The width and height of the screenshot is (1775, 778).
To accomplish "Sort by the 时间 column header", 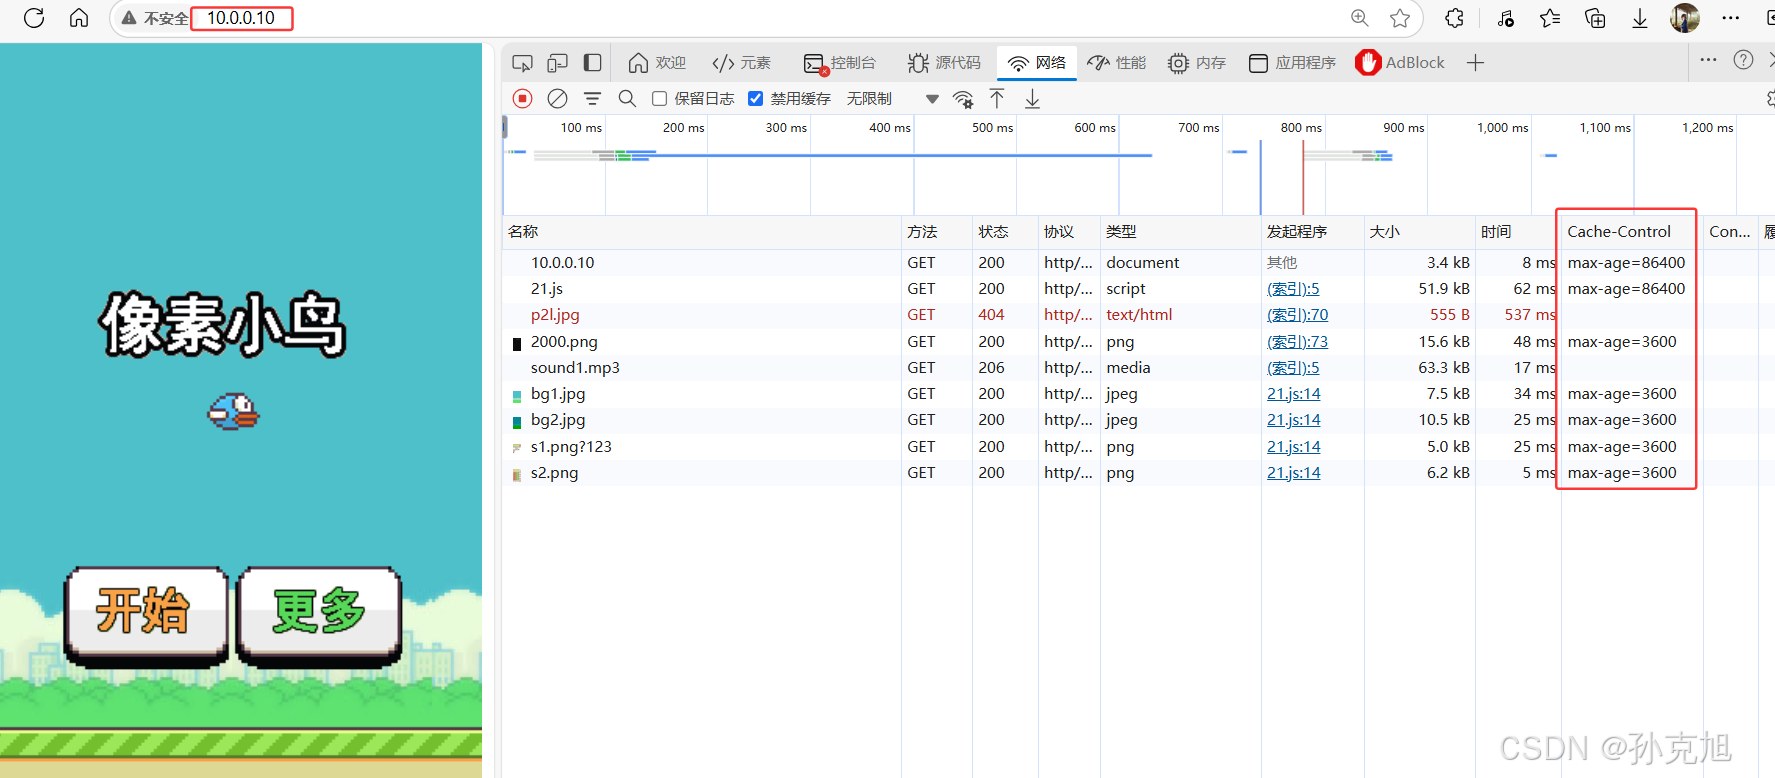I will point(1517,232).
